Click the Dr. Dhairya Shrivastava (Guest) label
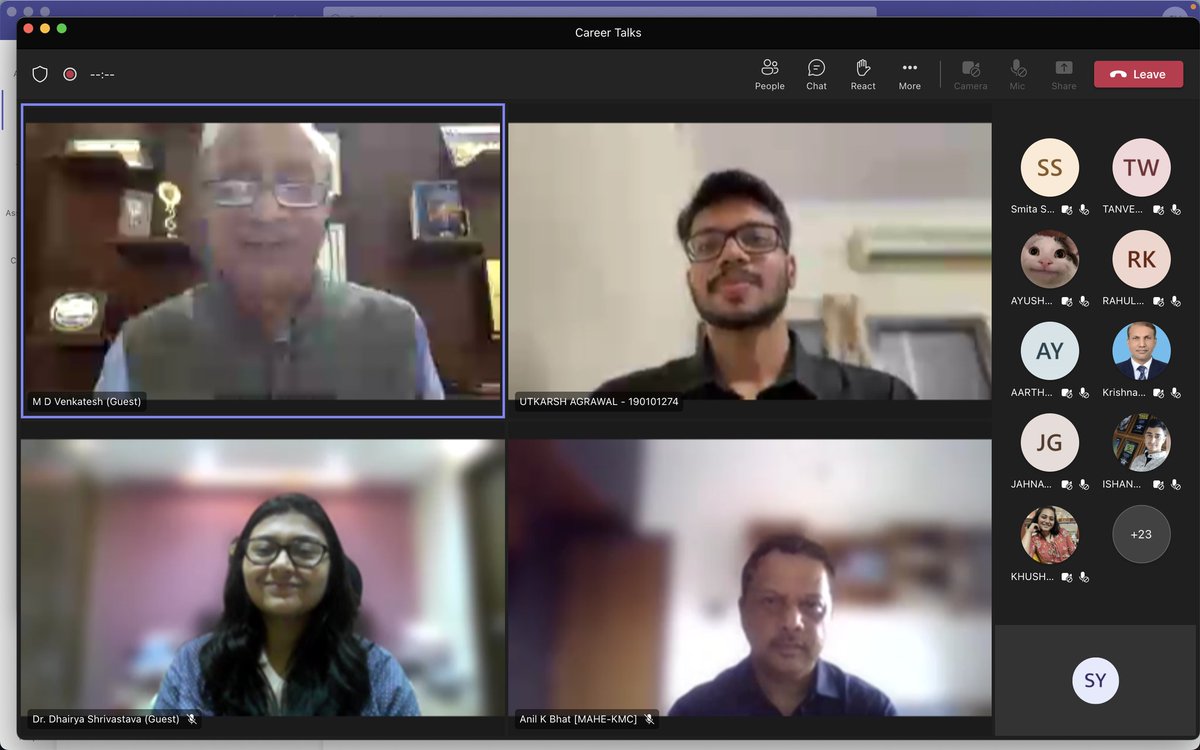Screen dimensions: 1200x750 105,719
